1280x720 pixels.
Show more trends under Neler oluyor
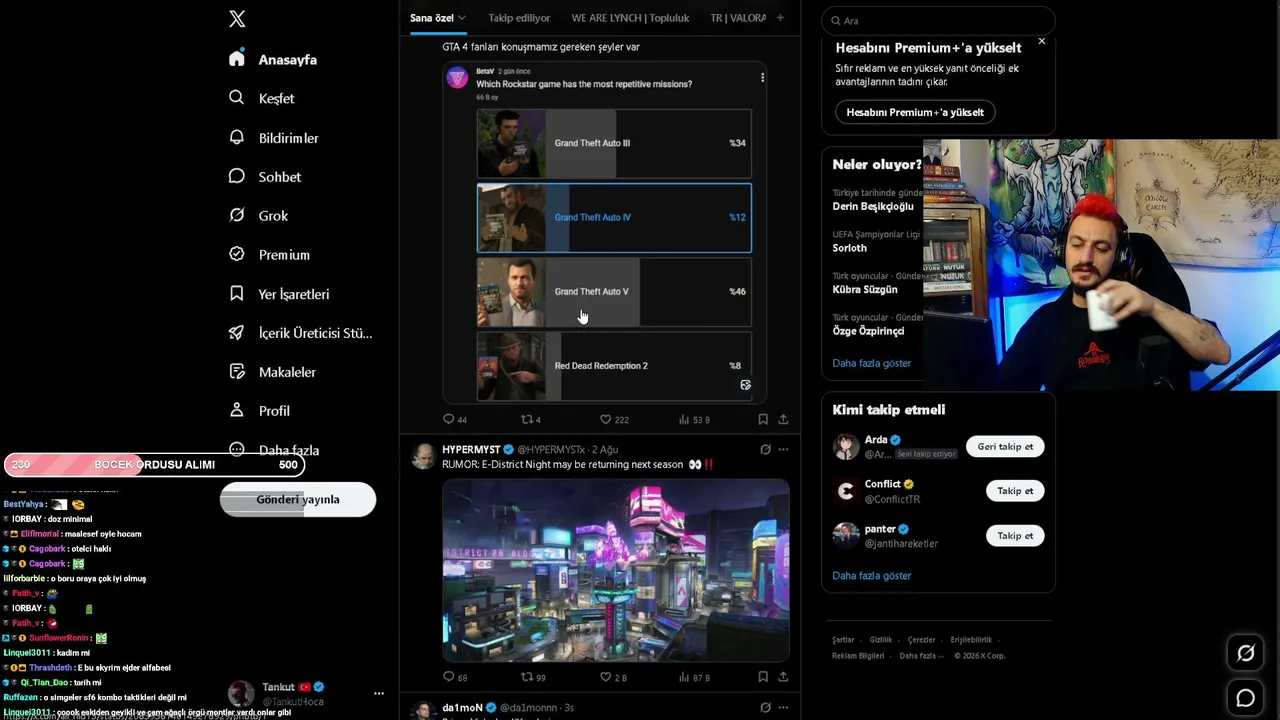click(872, 363)
